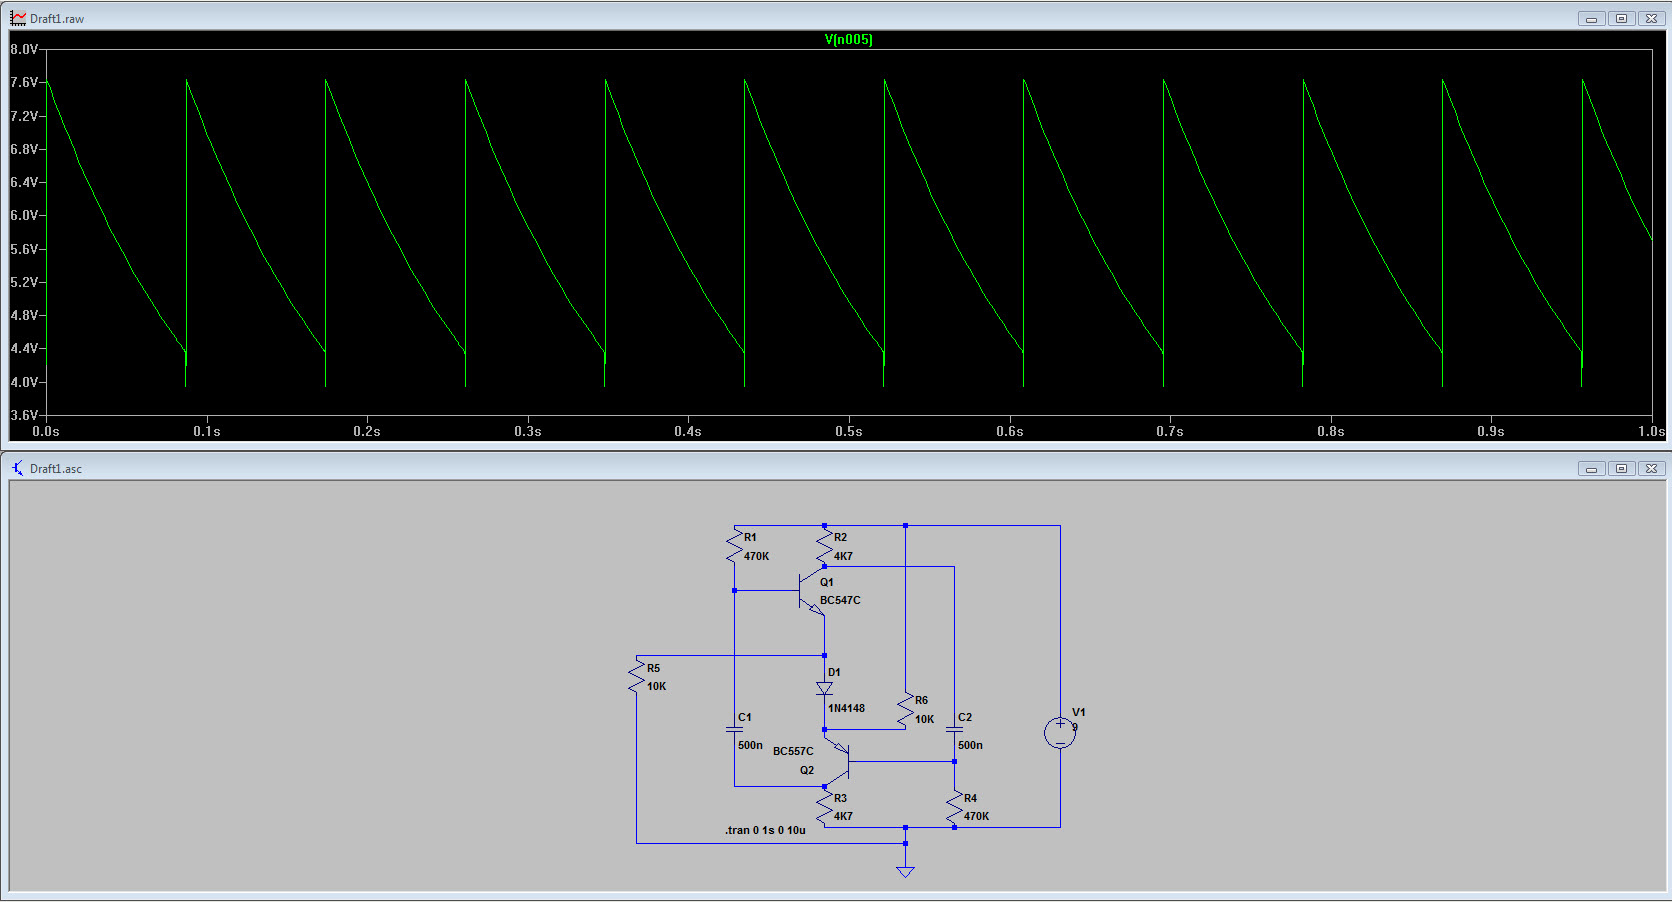The image size is (1672, 902).
Task: Click the V(n005) trace label
Action: tap(848, 40)
